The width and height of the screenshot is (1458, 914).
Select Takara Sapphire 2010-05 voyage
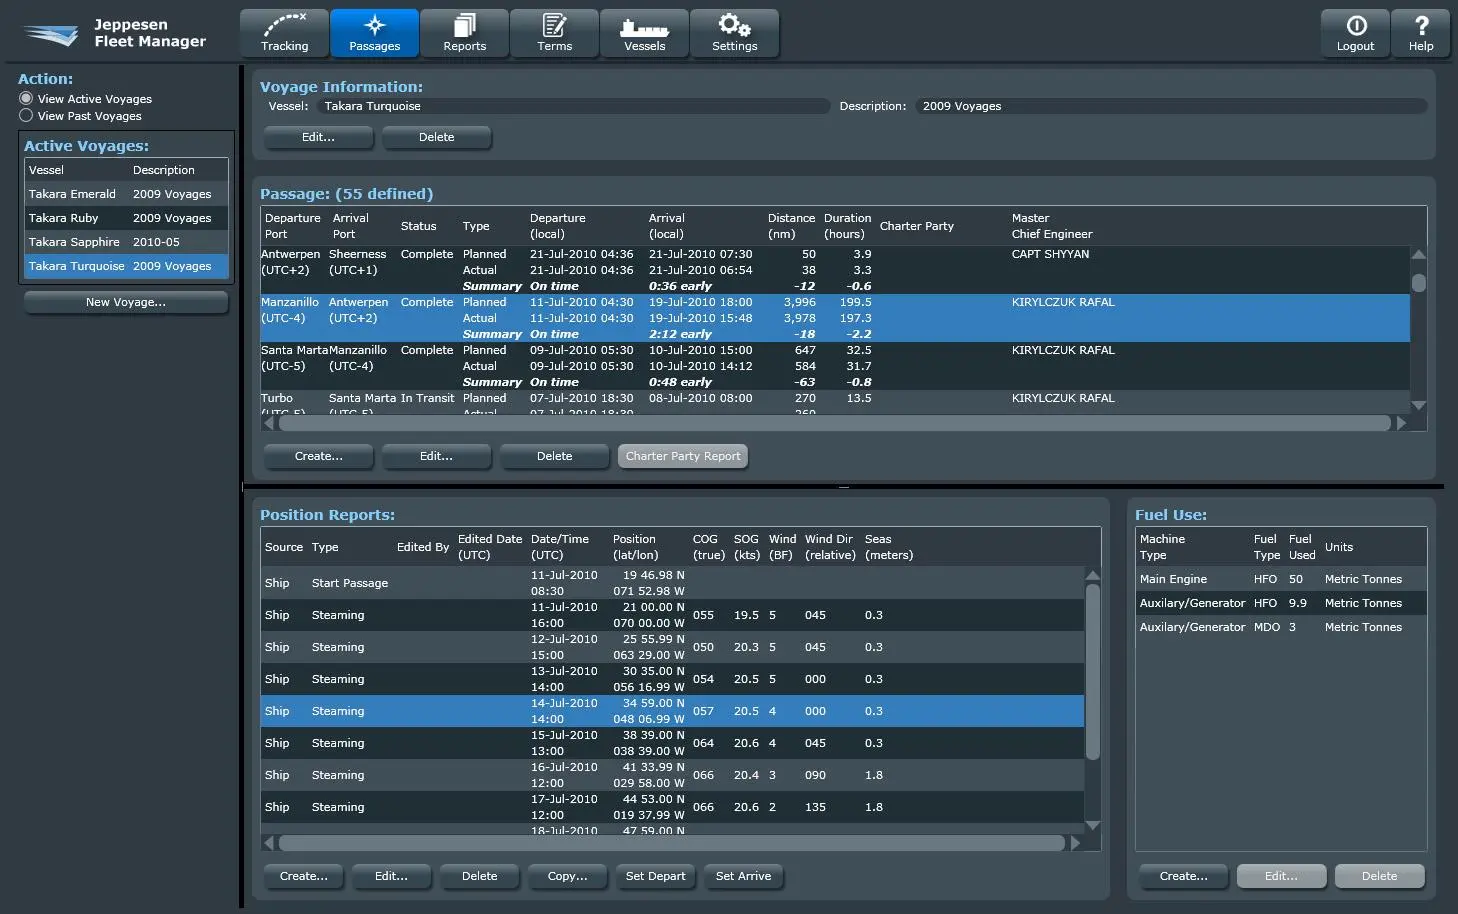point(126,242)
